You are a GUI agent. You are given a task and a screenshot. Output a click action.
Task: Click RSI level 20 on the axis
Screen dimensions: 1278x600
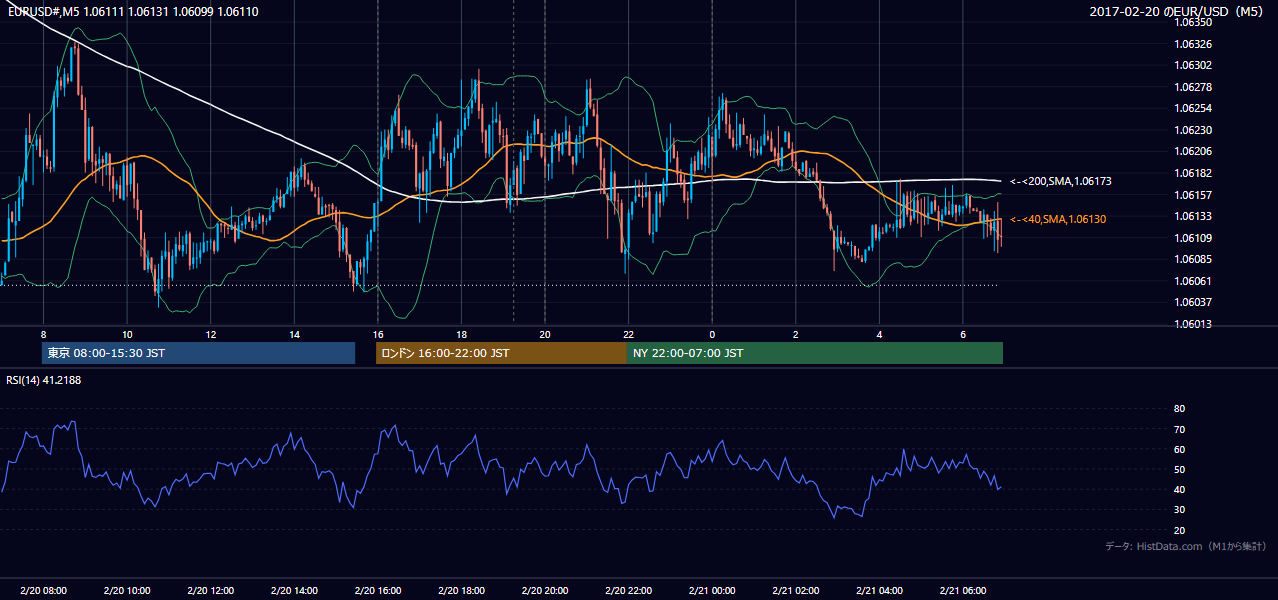pyautogui.click(x=1179, y=530)
